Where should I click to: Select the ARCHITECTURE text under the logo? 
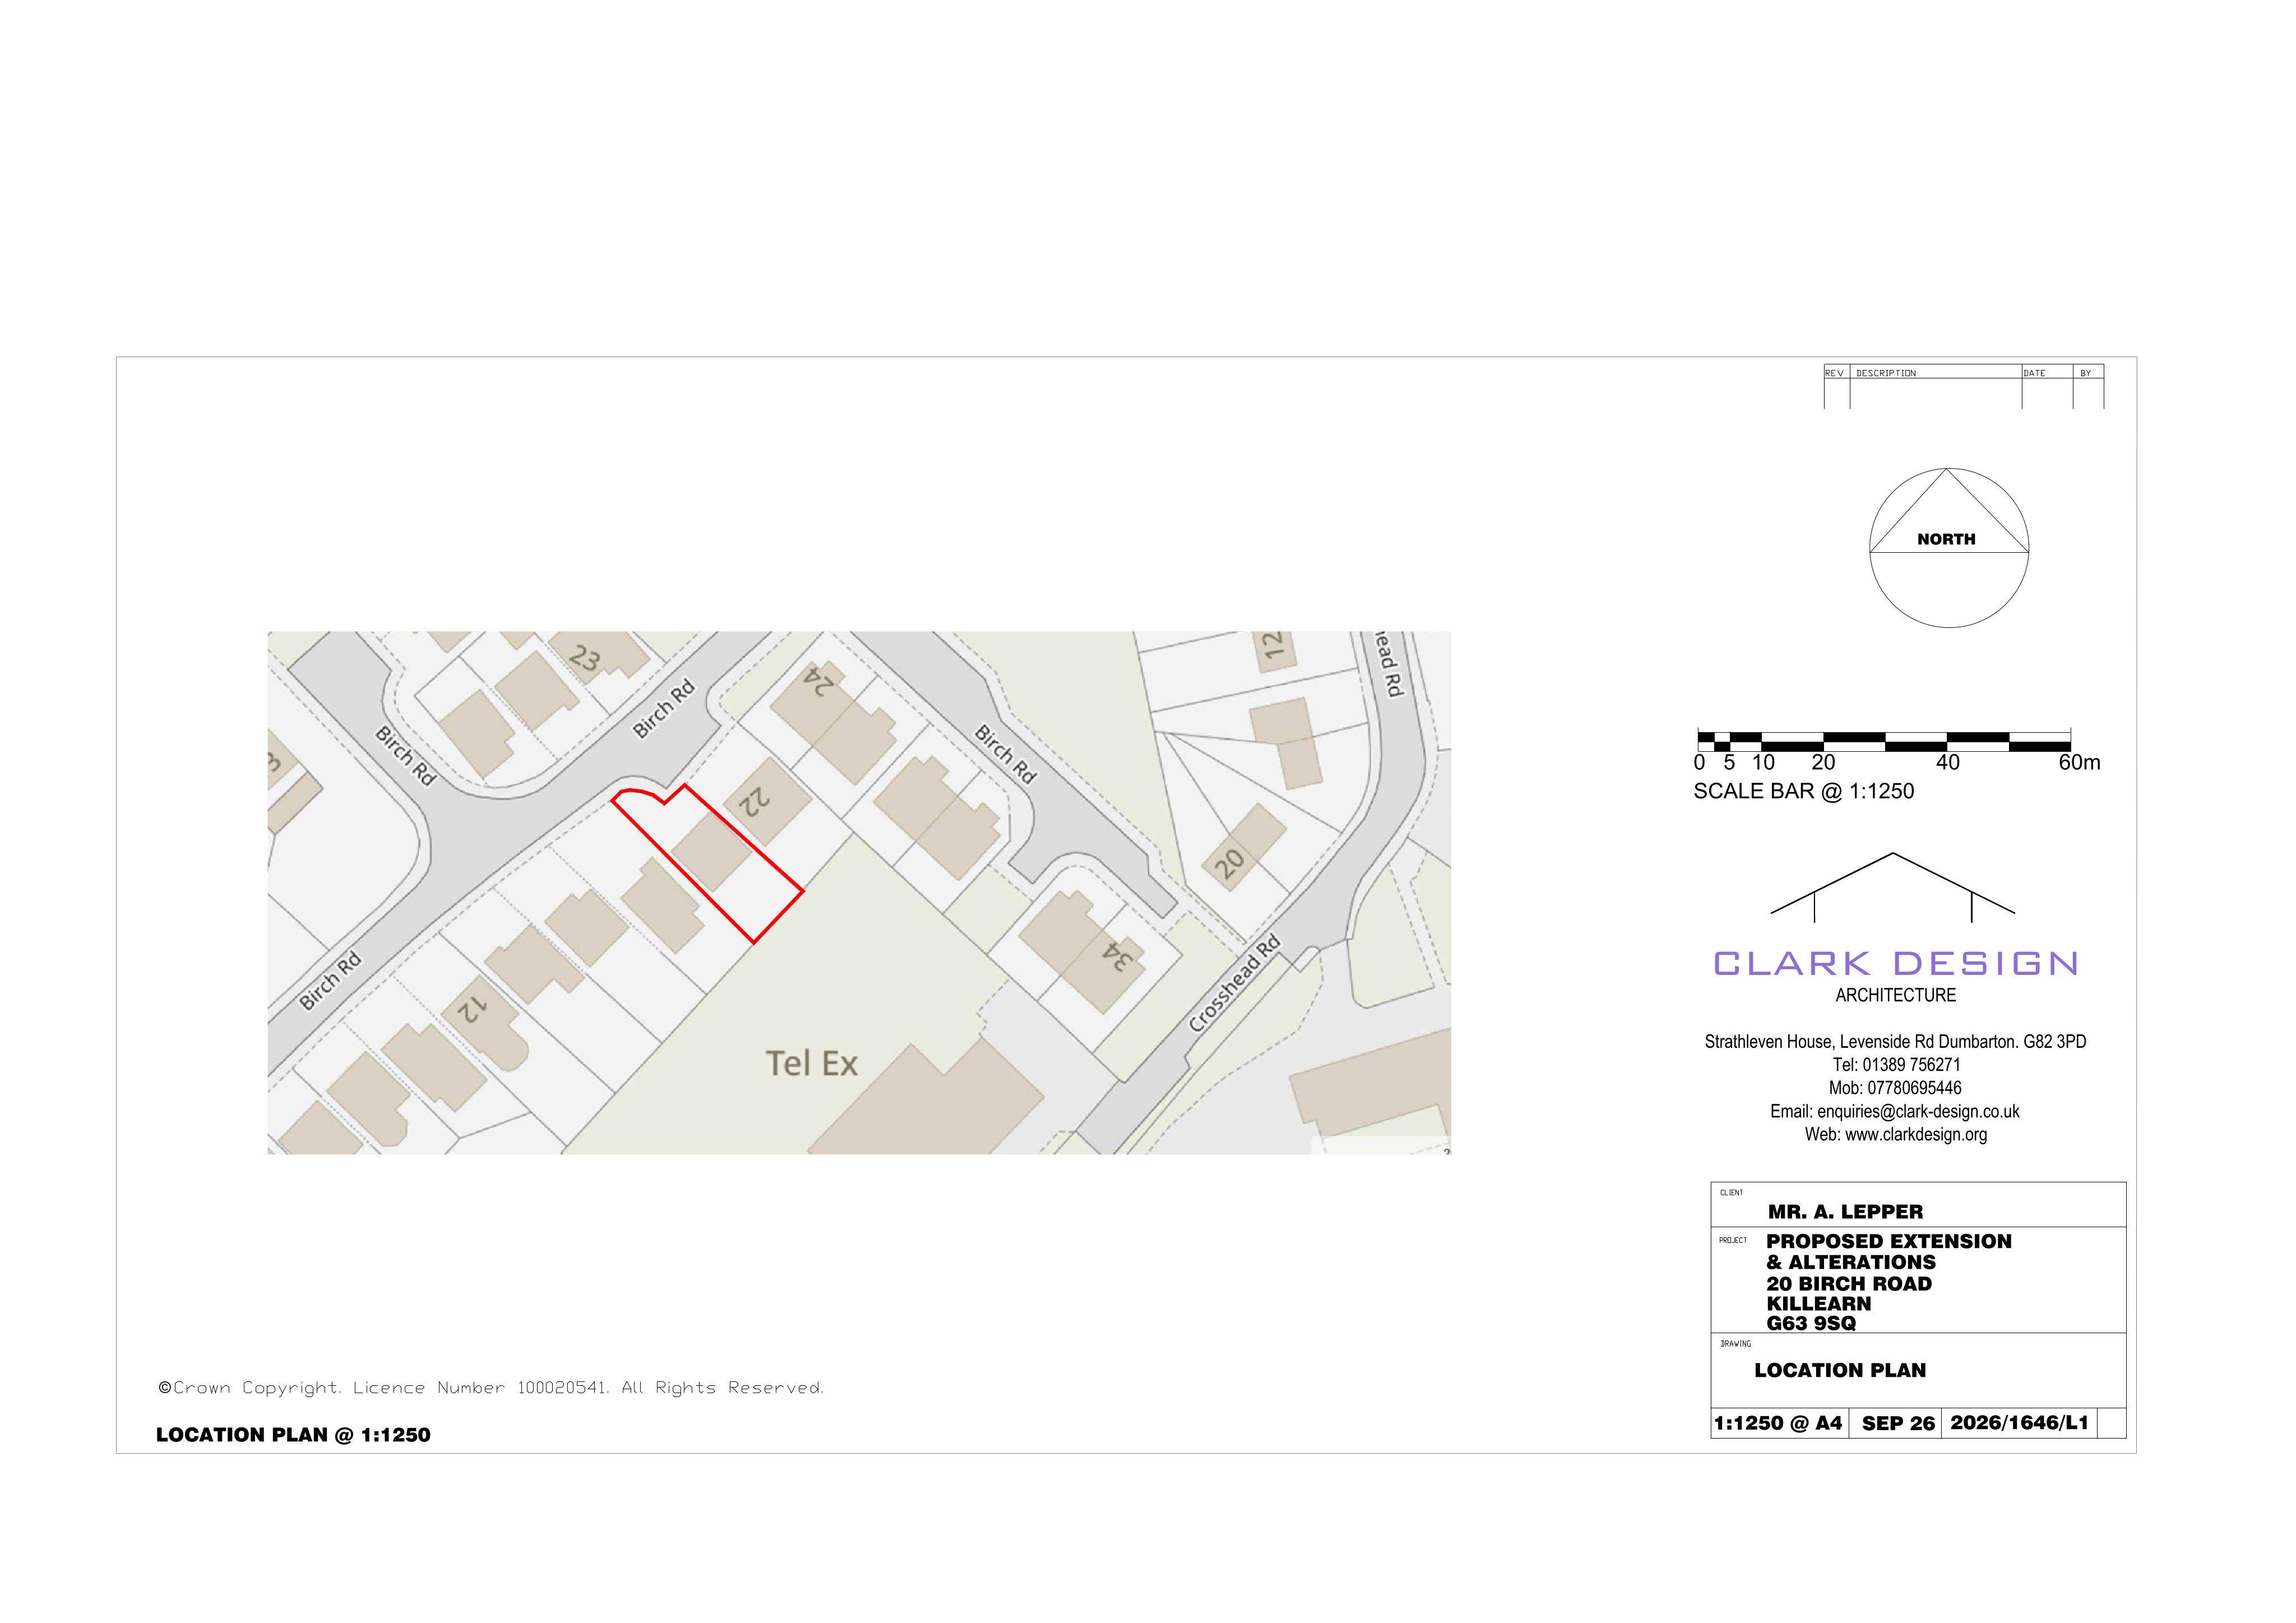[x=1895, y=995]
